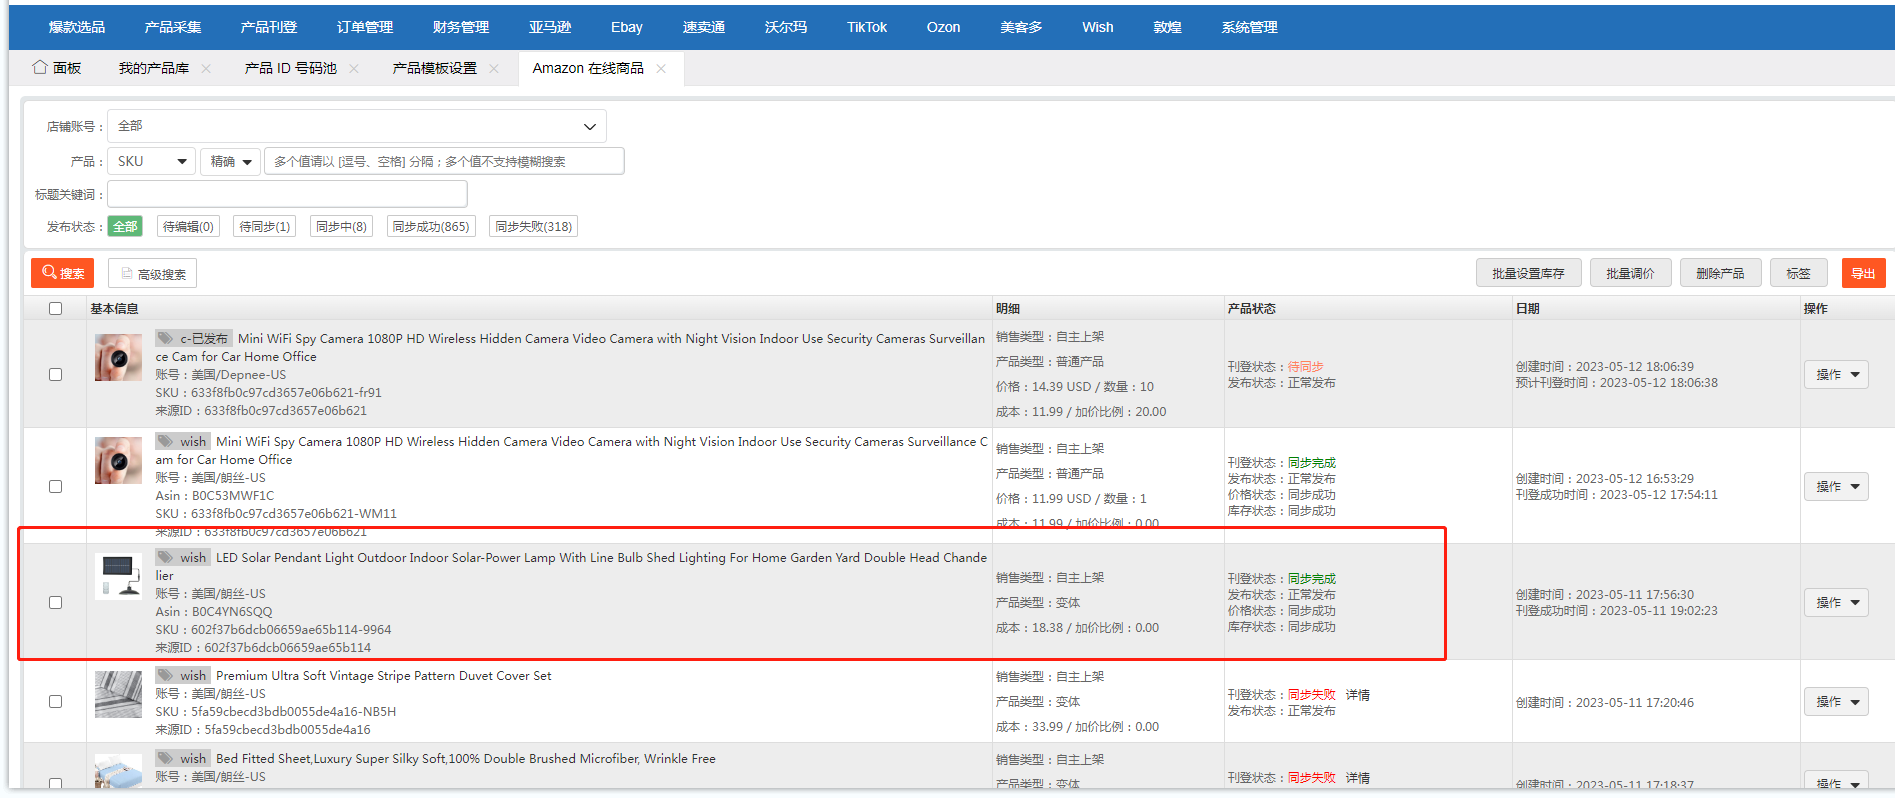Open 操作 dropdown for Depnee-US camera row
Viewport: 1895px width, 798px height.
pyautogui.click(x=1836, y=374)
